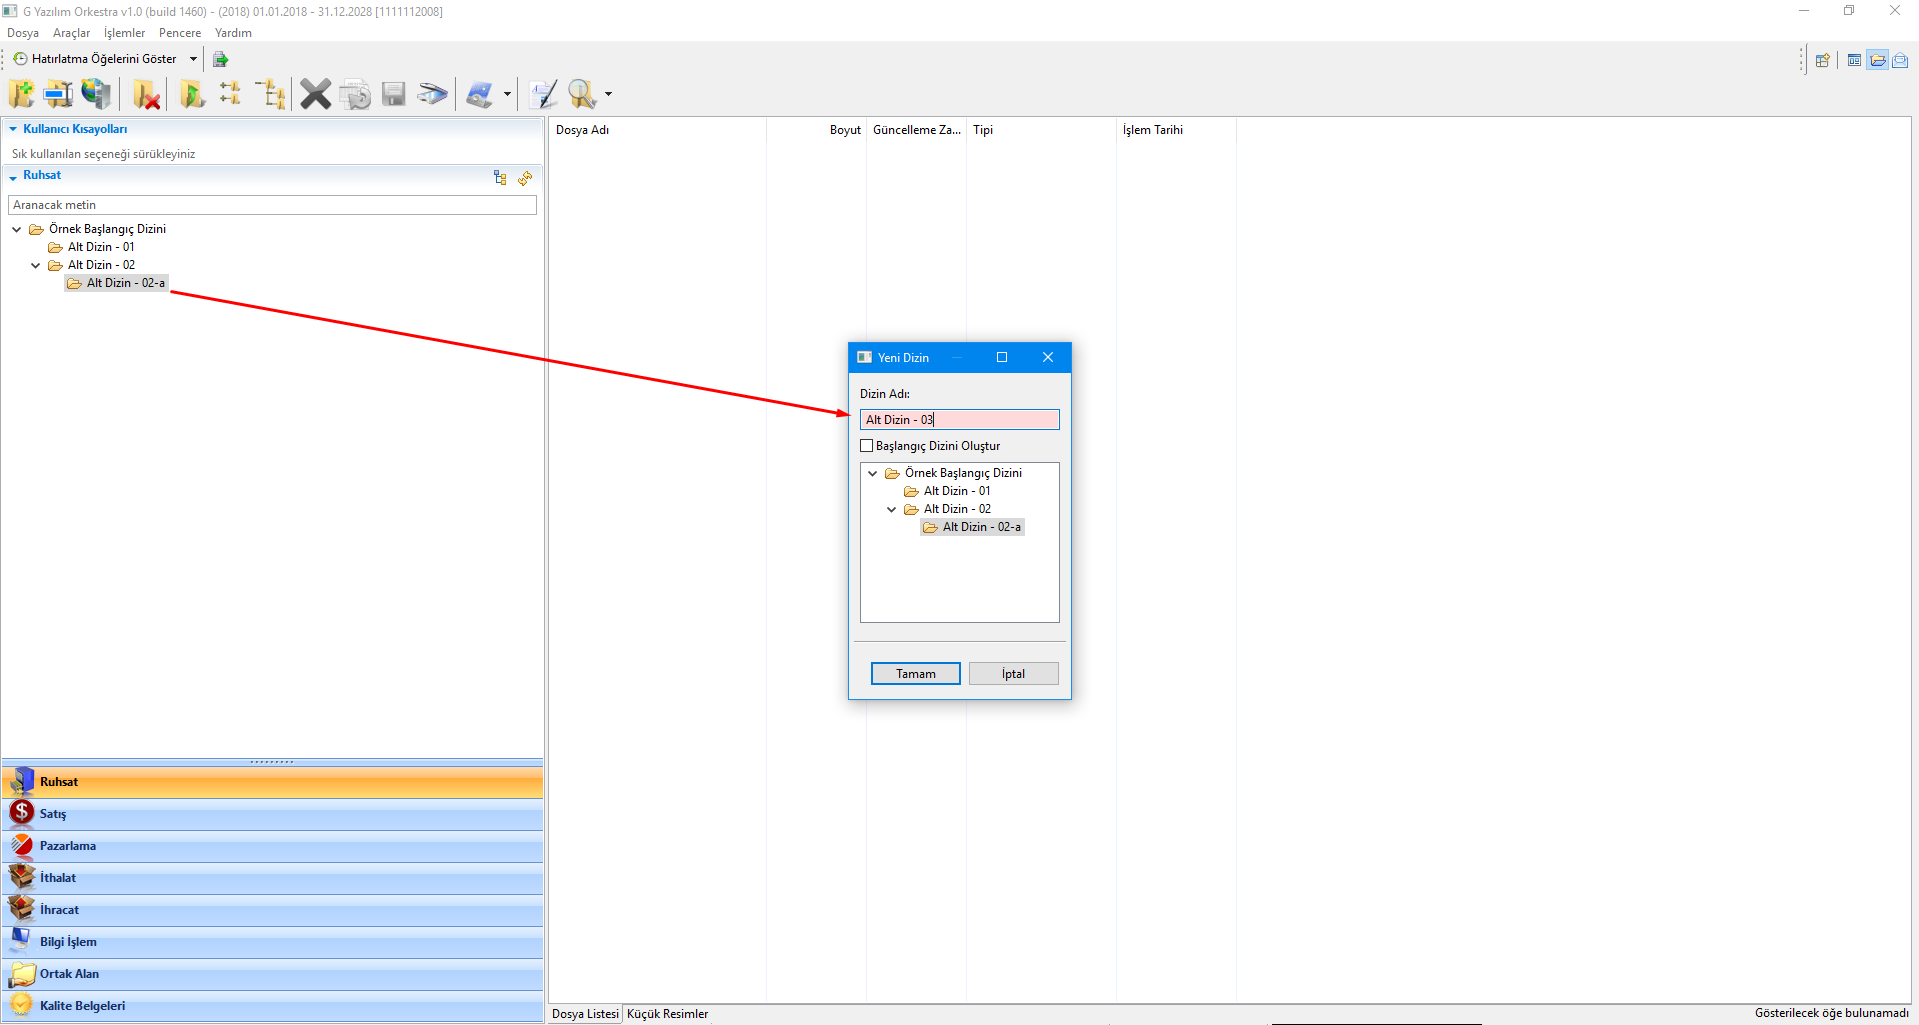
Task: Open the Hatırlatma Öğelerini Göster dropdown arrow
Action: tap(193, 59)
